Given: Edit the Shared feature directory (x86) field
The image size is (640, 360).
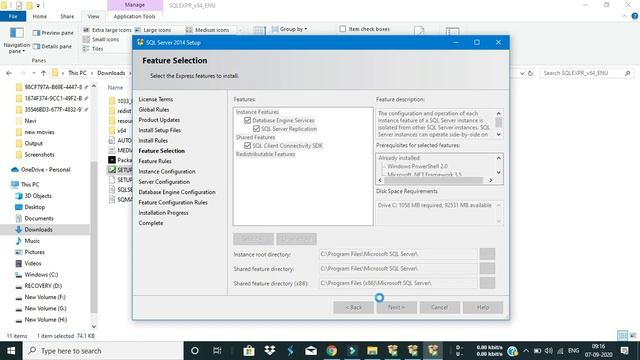Looking at the screenshot, I should tap(398, 283).
